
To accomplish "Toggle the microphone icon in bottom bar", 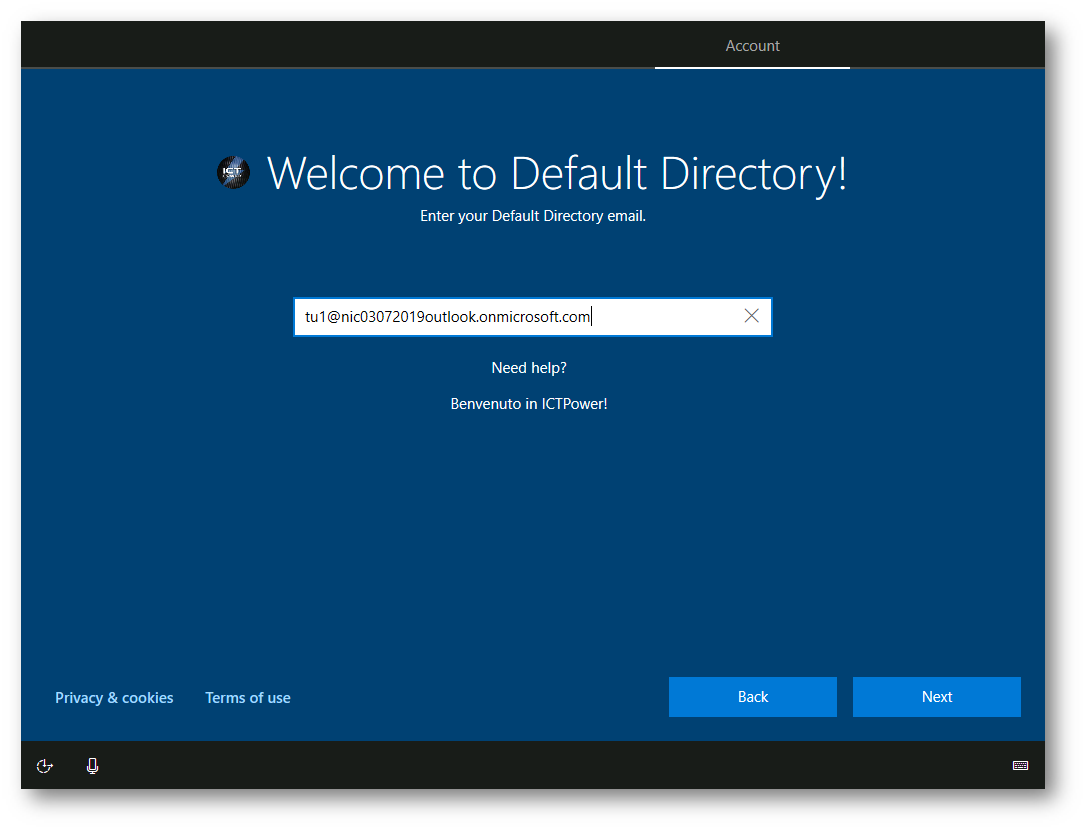I will pyautogui.click(x=92, y=766).
